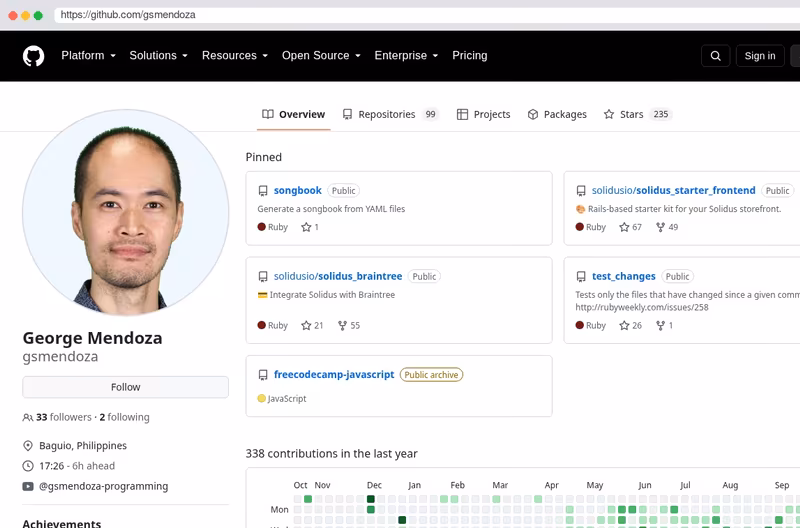Click the followers people icon
The width and height of the screenshot is (800, 528).
(28, 418)
